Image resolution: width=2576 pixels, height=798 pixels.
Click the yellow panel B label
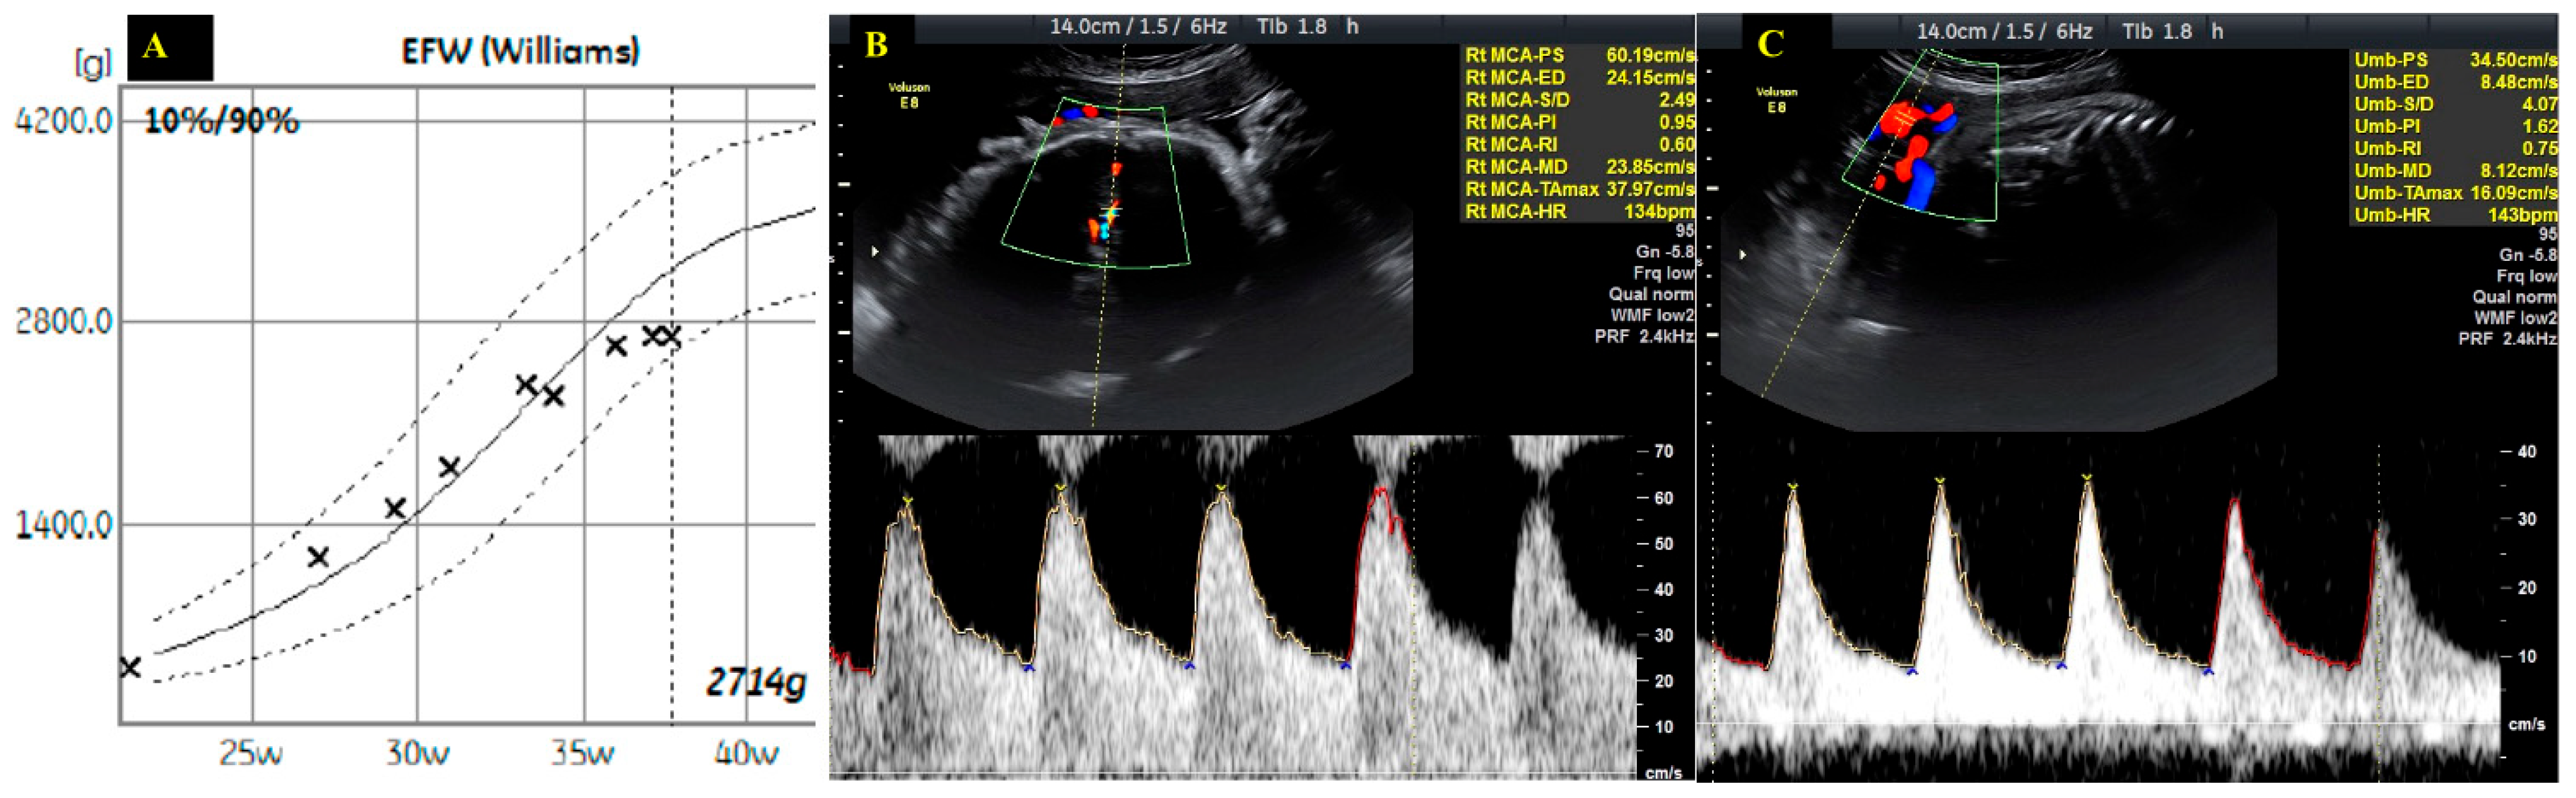point(875,44)
